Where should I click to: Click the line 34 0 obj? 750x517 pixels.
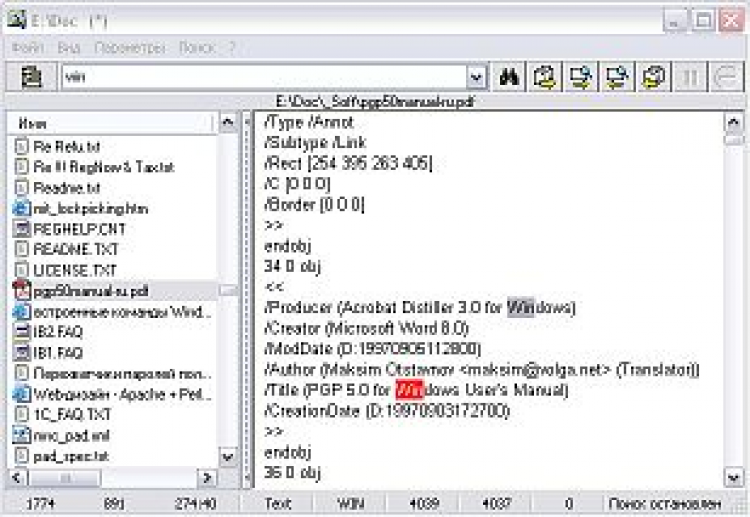click(x=292, y=266)
